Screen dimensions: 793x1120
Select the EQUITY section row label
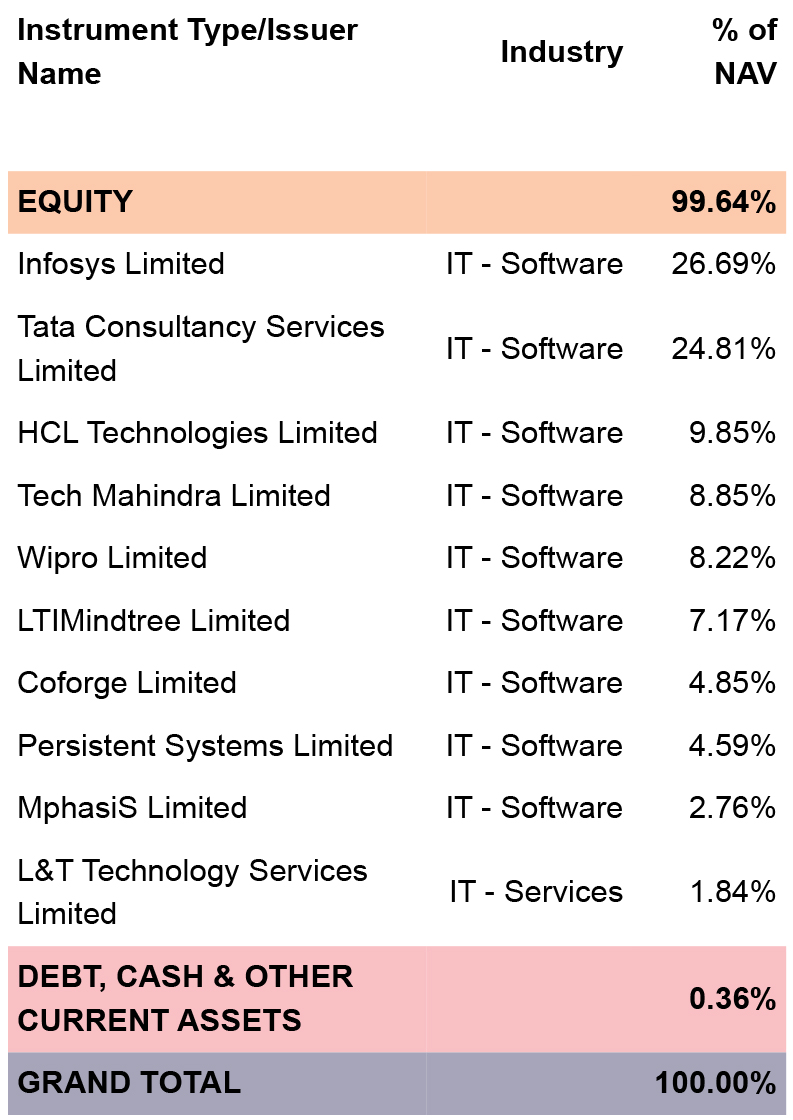[x=75, y=201]
